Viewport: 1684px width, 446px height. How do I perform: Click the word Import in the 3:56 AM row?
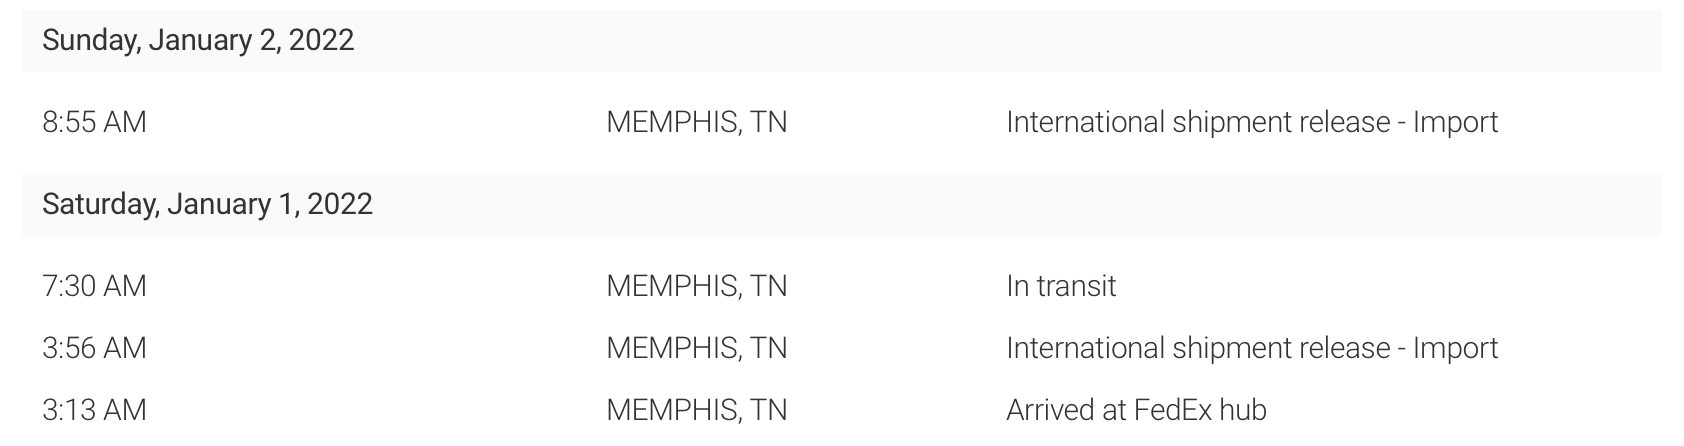click(1455, 348)
